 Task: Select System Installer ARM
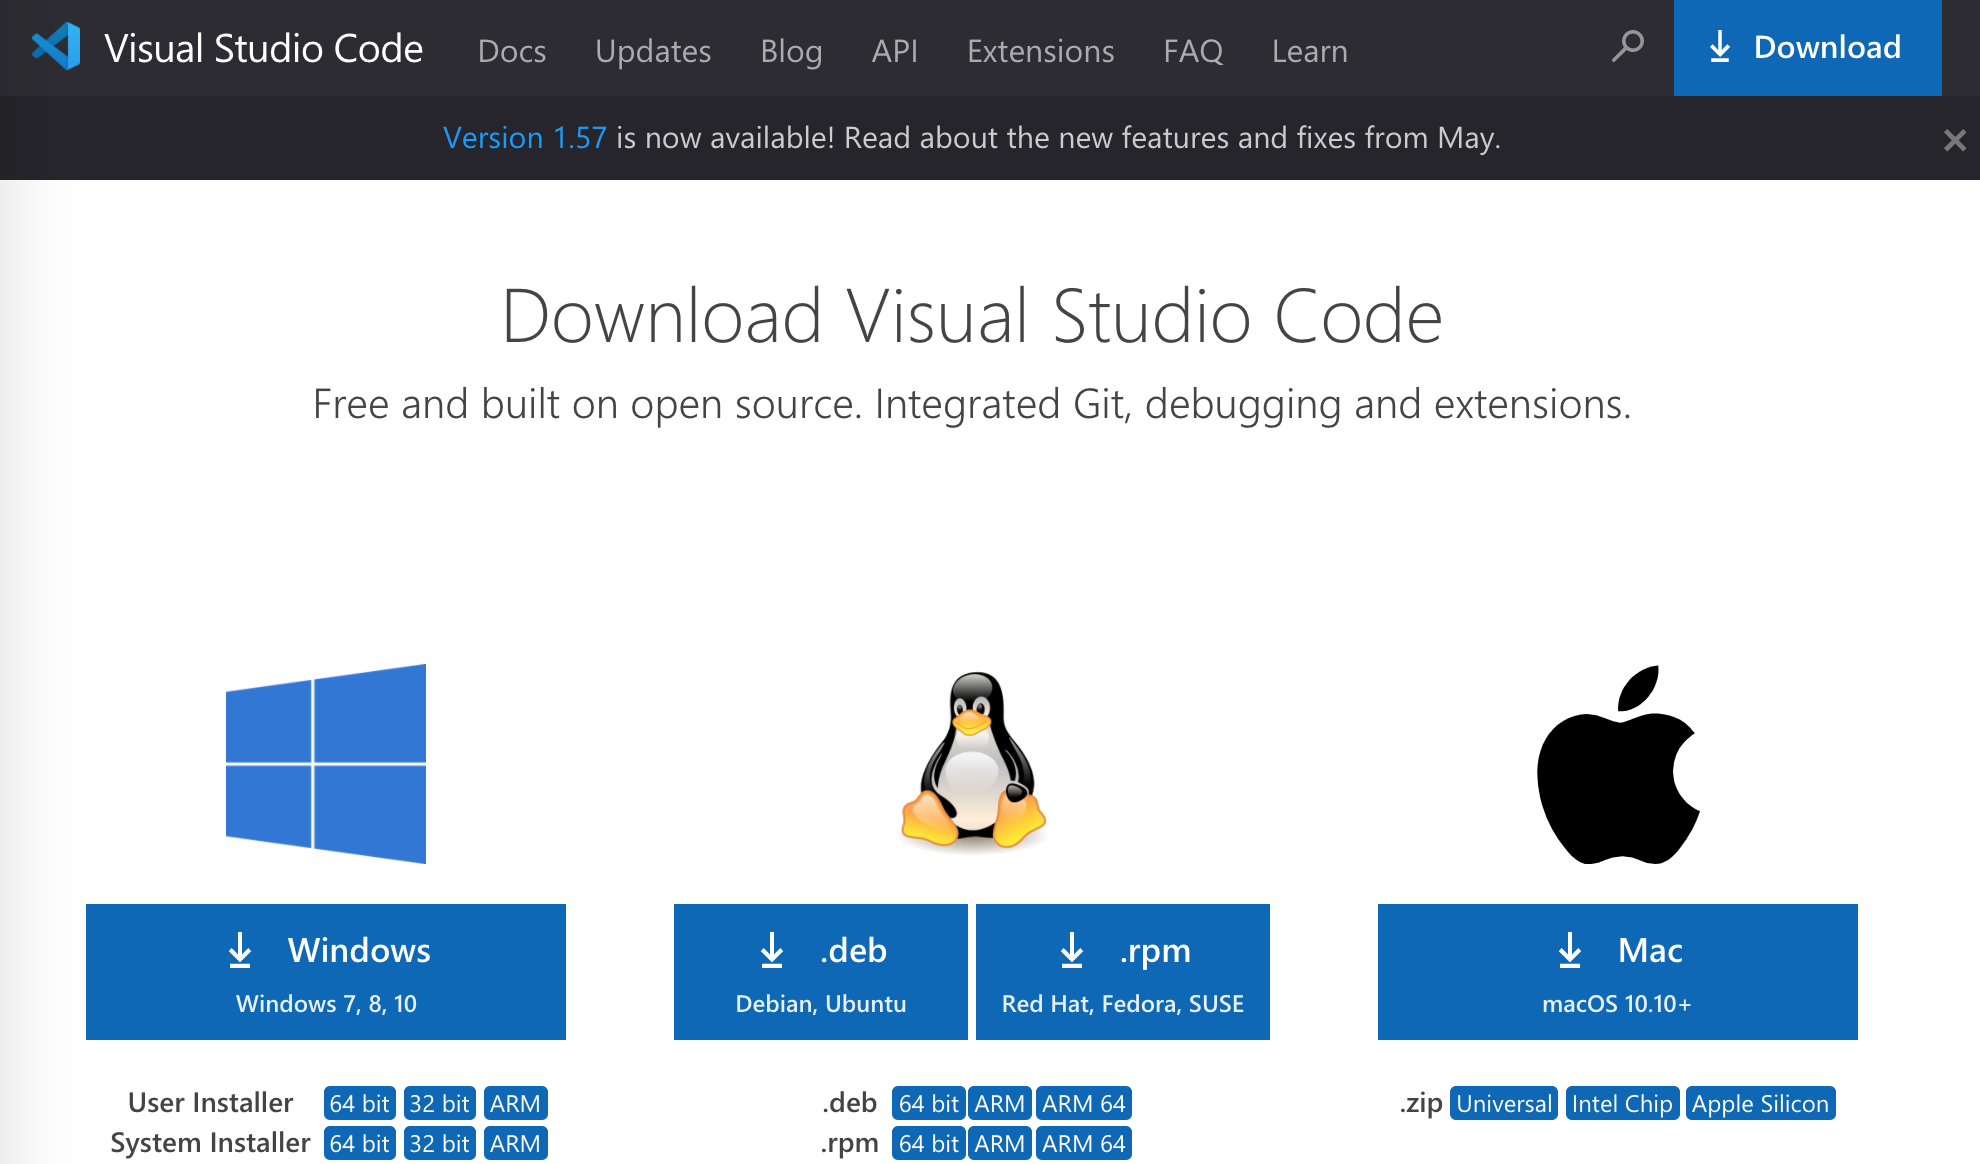(x=516, y=1144)
